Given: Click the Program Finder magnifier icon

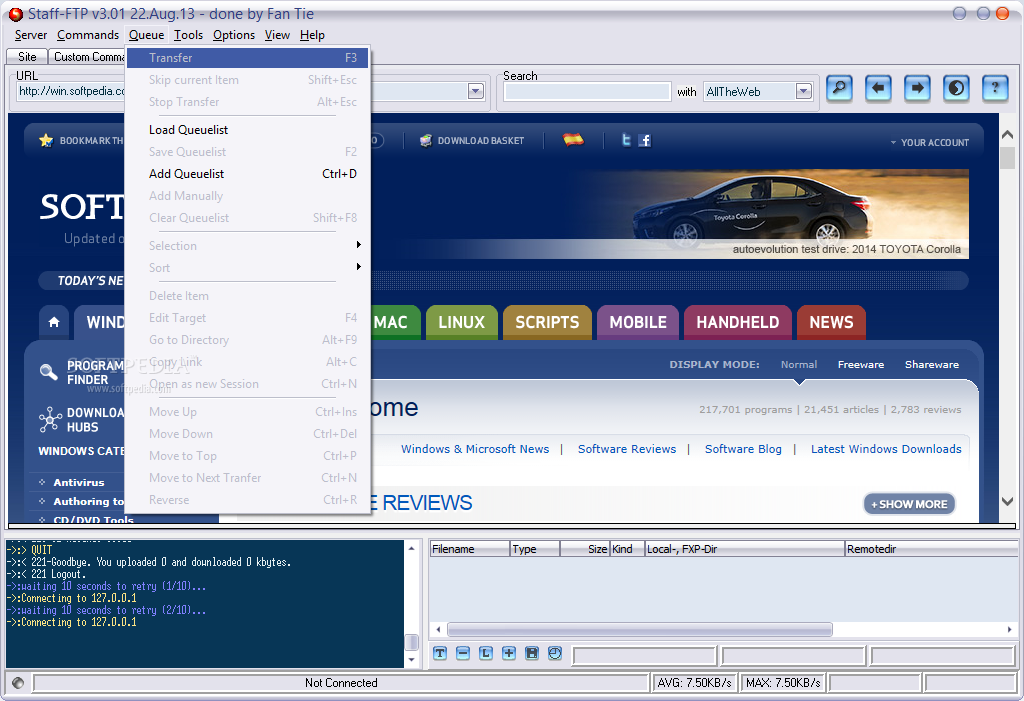Looking at the screenshot, I should point(48,372).
